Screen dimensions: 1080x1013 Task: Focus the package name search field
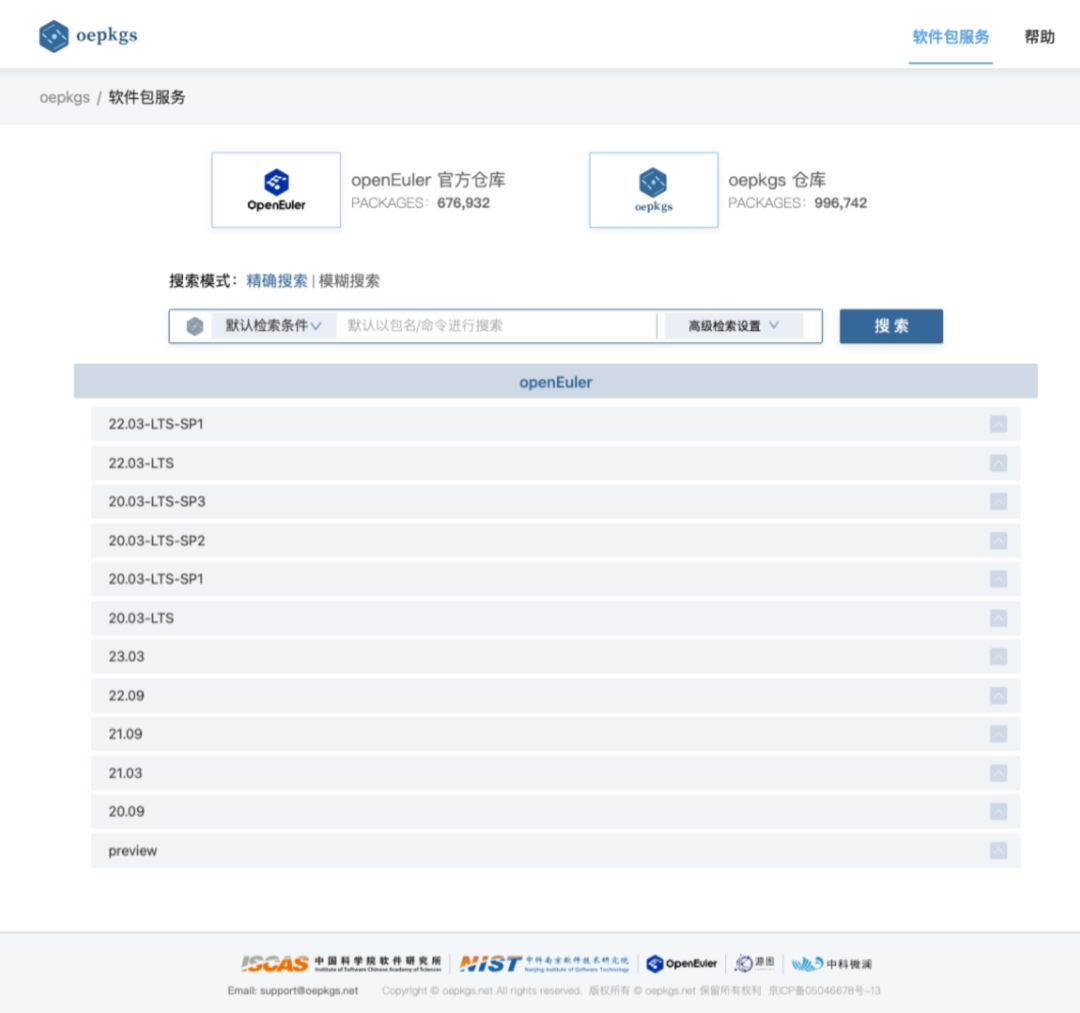click(496, 326)
